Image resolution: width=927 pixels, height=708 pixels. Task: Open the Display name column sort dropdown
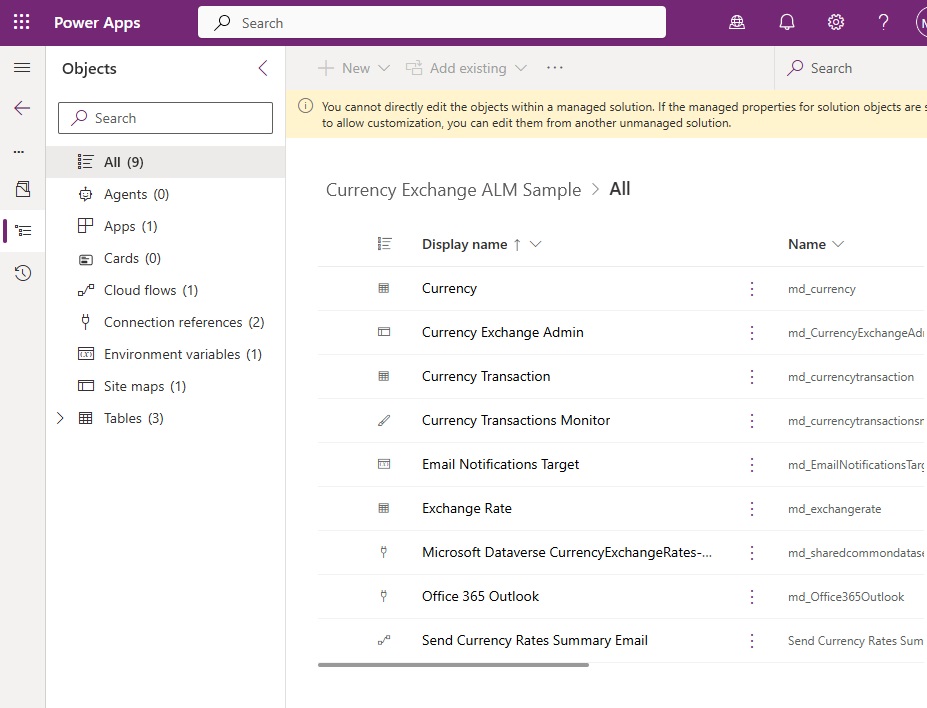[x=536, y=244]
